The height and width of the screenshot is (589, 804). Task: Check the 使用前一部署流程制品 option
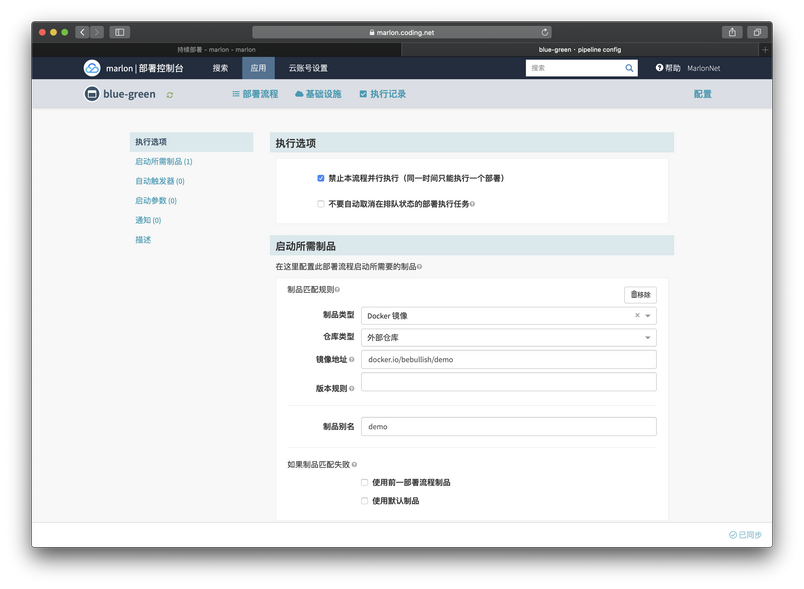pos(365,482)
